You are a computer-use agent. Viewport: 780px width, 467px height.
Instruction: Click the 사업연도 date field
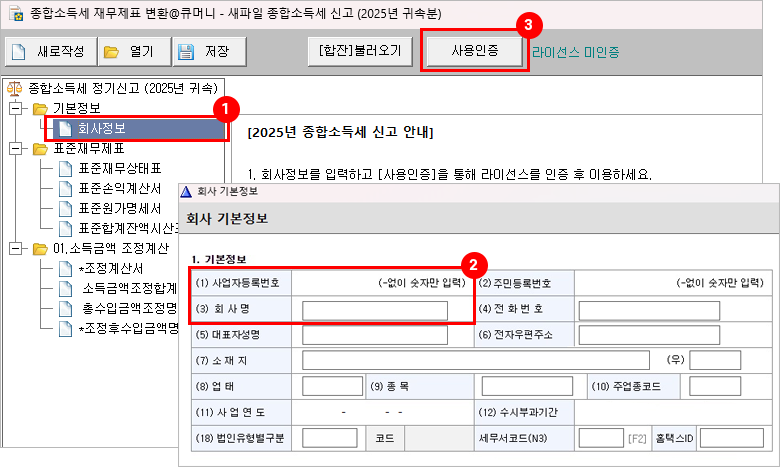(381, 412)
